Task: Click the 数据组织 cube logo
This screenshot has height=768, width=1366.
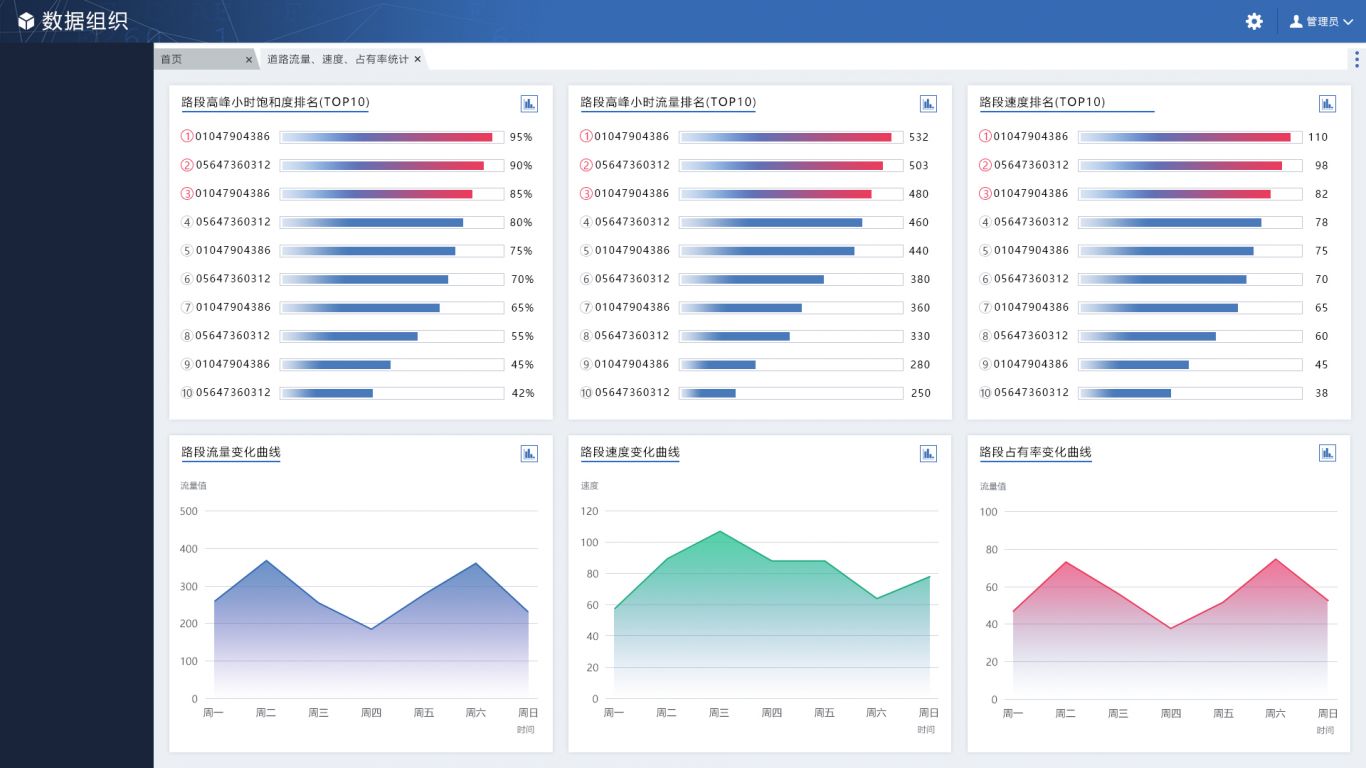Action: 26,21
